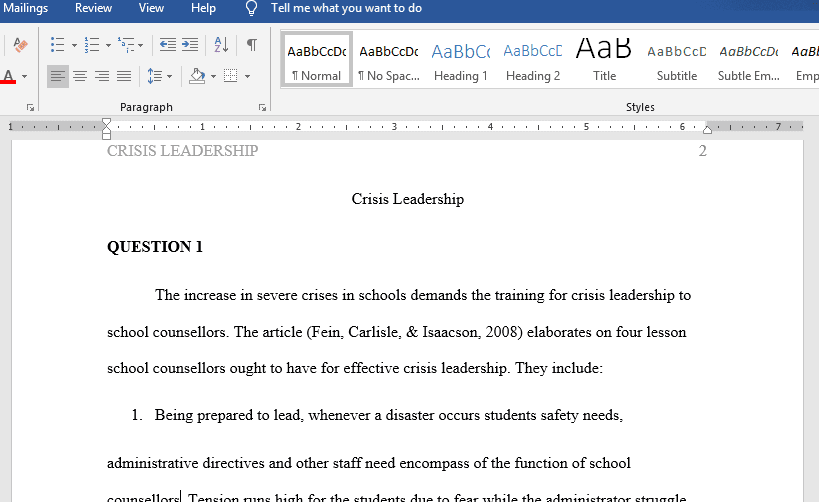Expand the Borders dropdown arrow
Screen dimensions: 819x502
coord(247,77)
